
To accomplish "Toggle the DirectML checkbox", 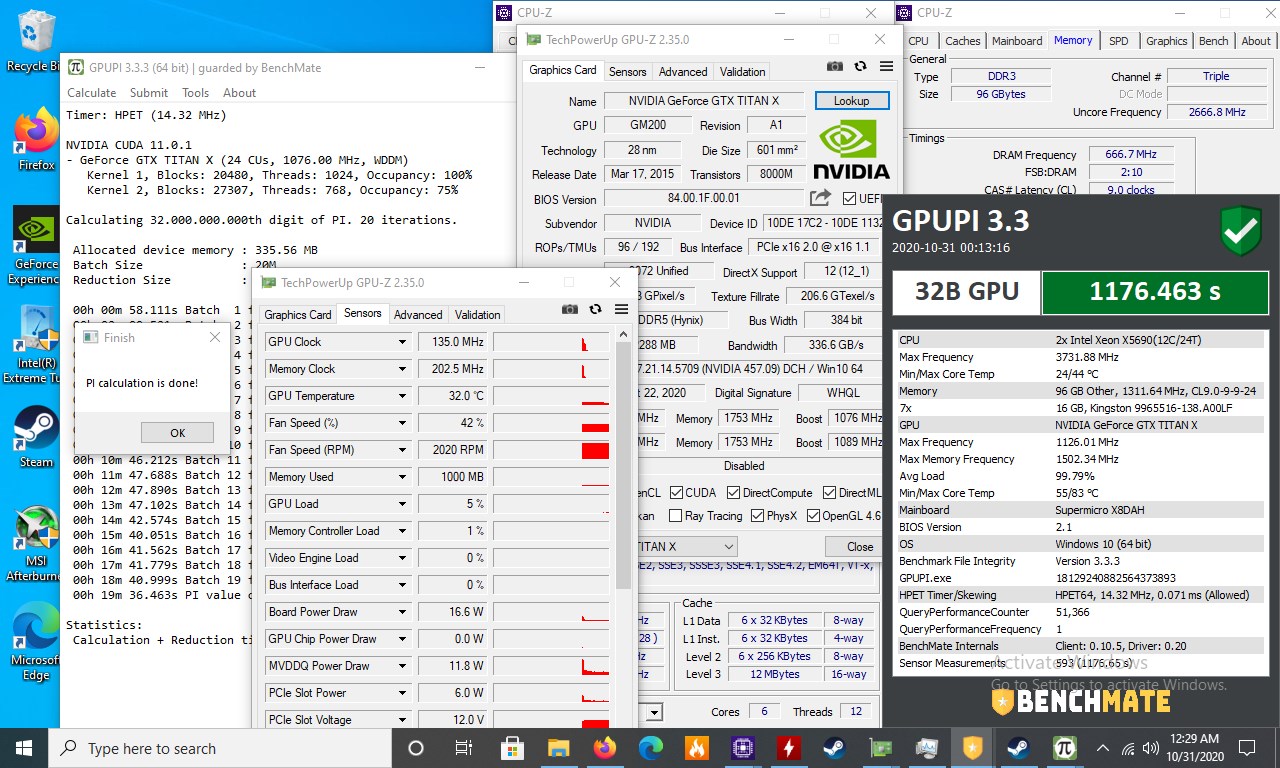I will (830, 492).
